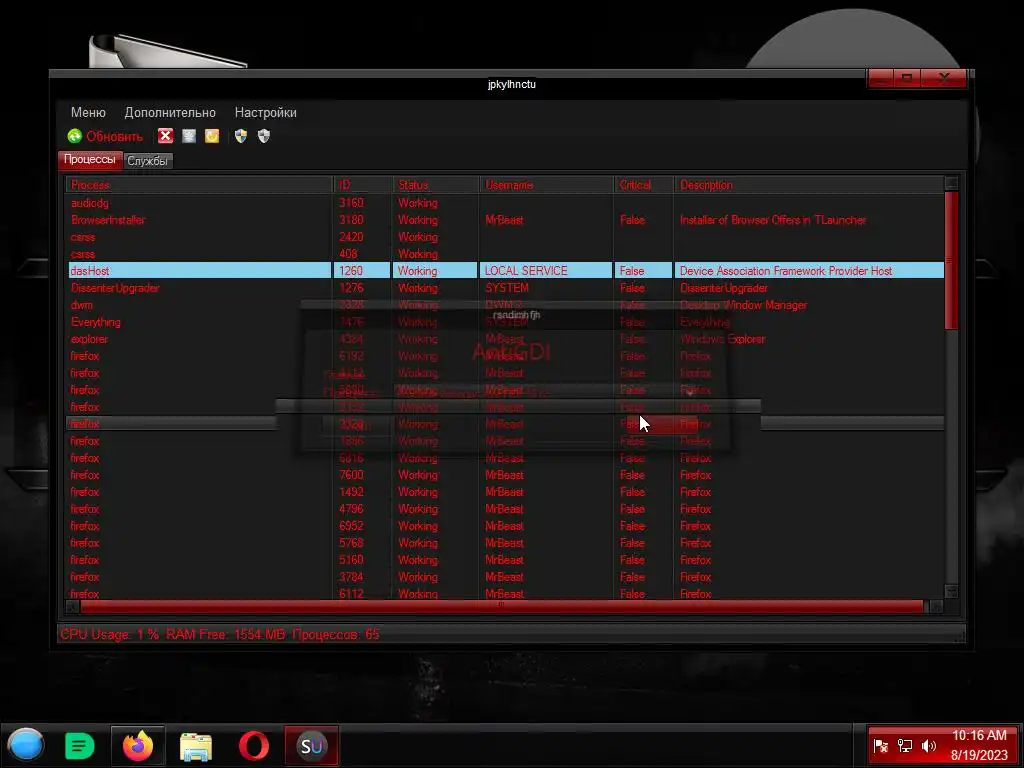Click the Обновить refresh button text

(x=114, y=136)
